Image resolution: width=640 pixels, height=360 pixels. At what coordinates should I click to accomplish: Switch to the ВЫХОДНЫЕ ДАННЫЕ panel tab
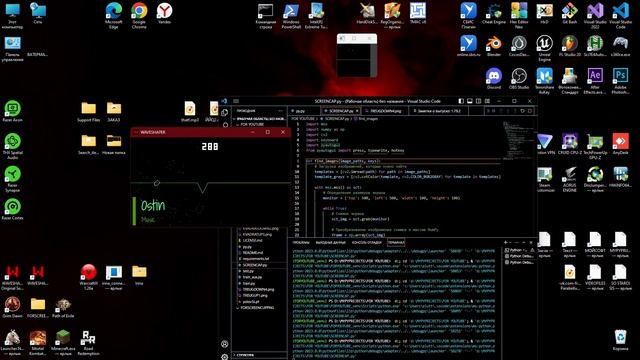(x=331, y=242)
